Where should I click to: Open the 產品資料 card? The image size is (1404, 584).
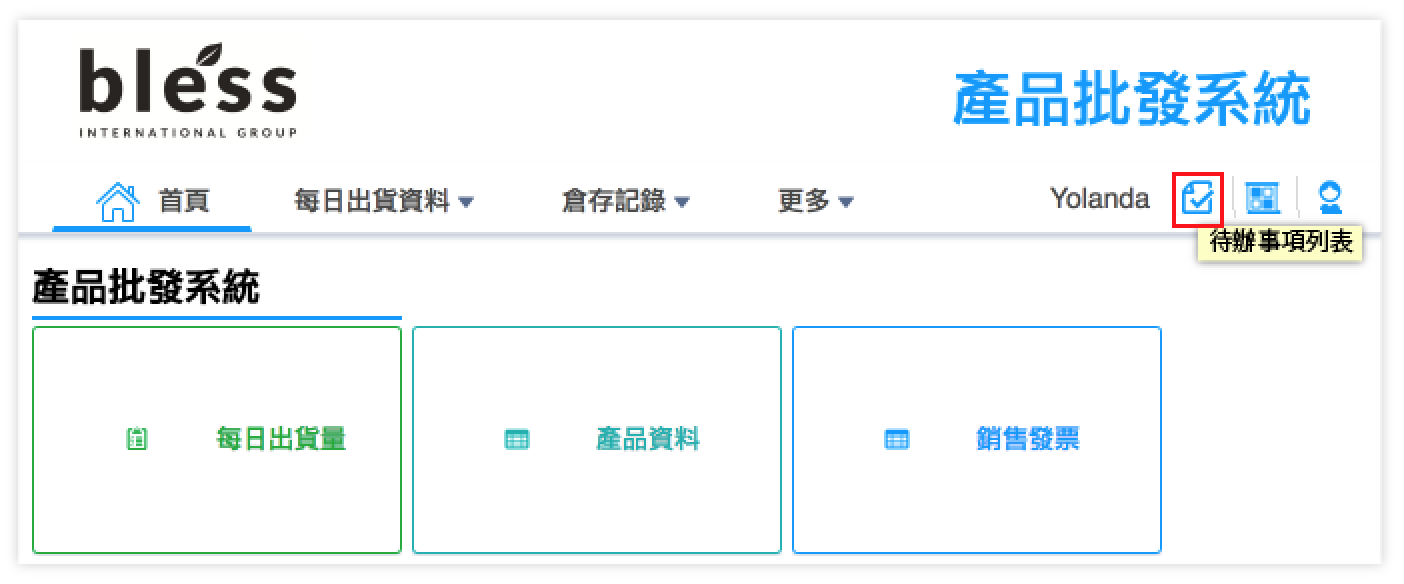click(x=597, y=440)
